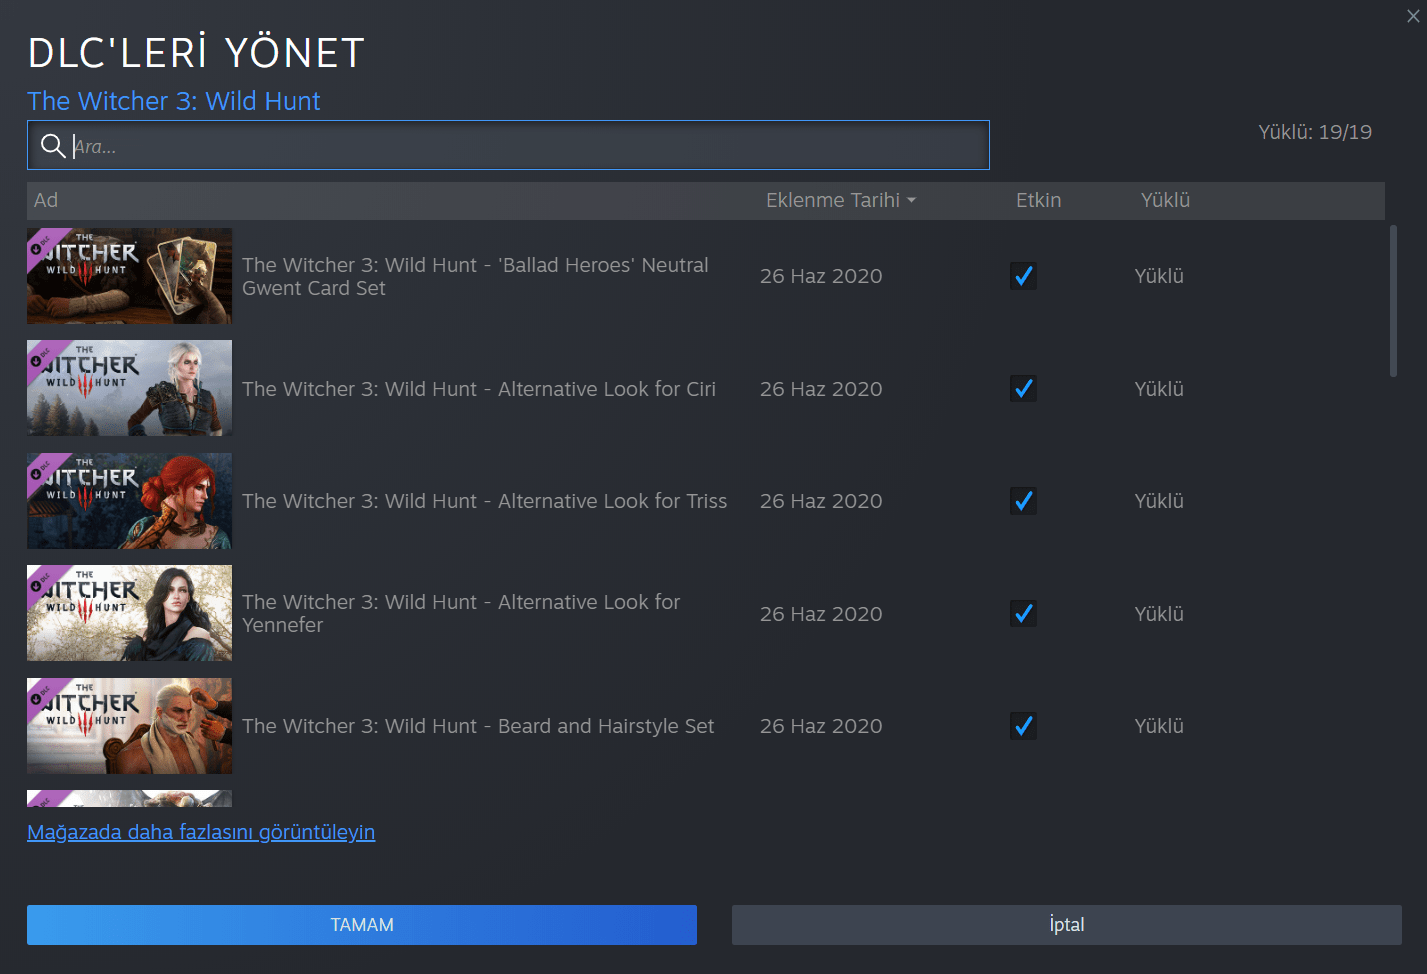The width and height of the screenshot is (1427, 974).
Task: Click the İptal button
Action: tap(1066, 925)
